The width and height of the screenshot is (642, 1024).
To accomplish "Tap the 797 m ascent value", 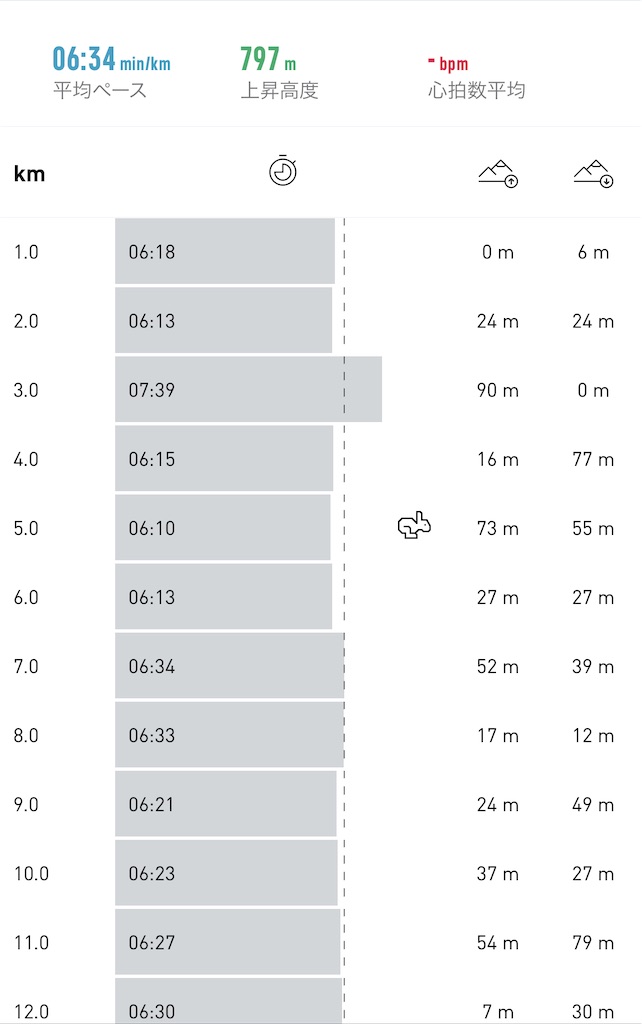I will 268,59.
